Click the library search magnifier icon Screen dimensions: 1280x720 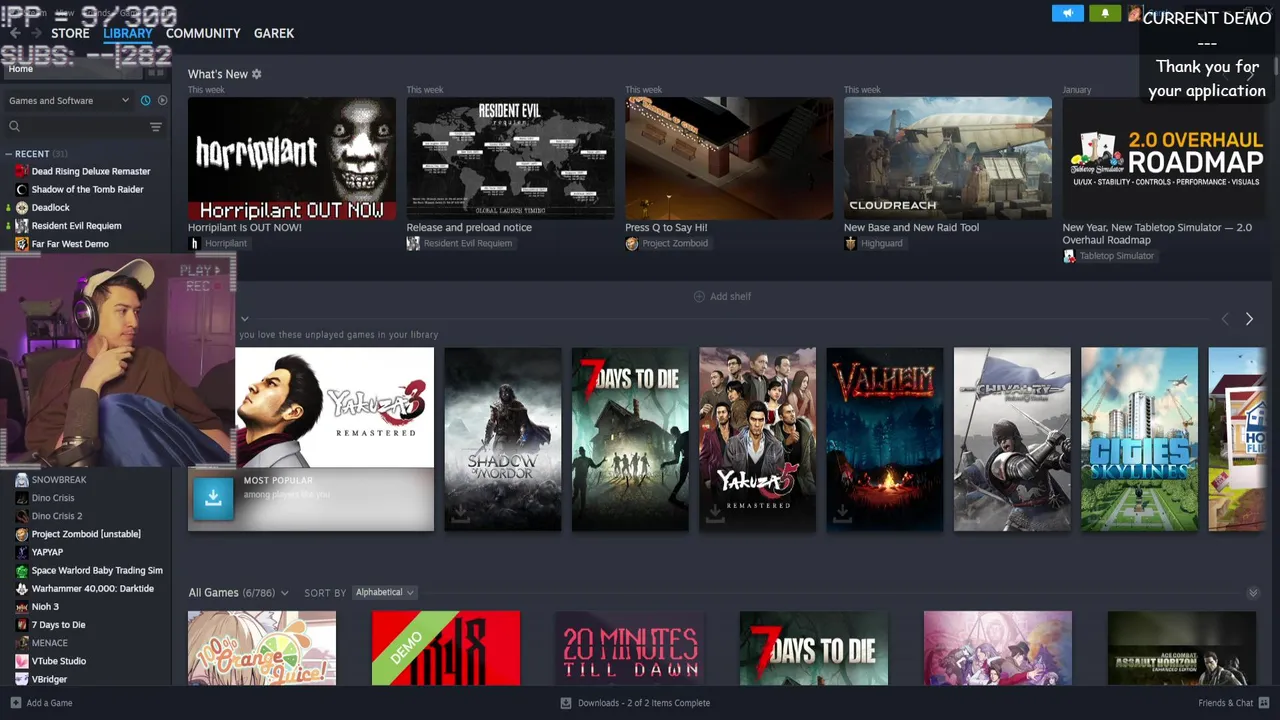[14, 126]
